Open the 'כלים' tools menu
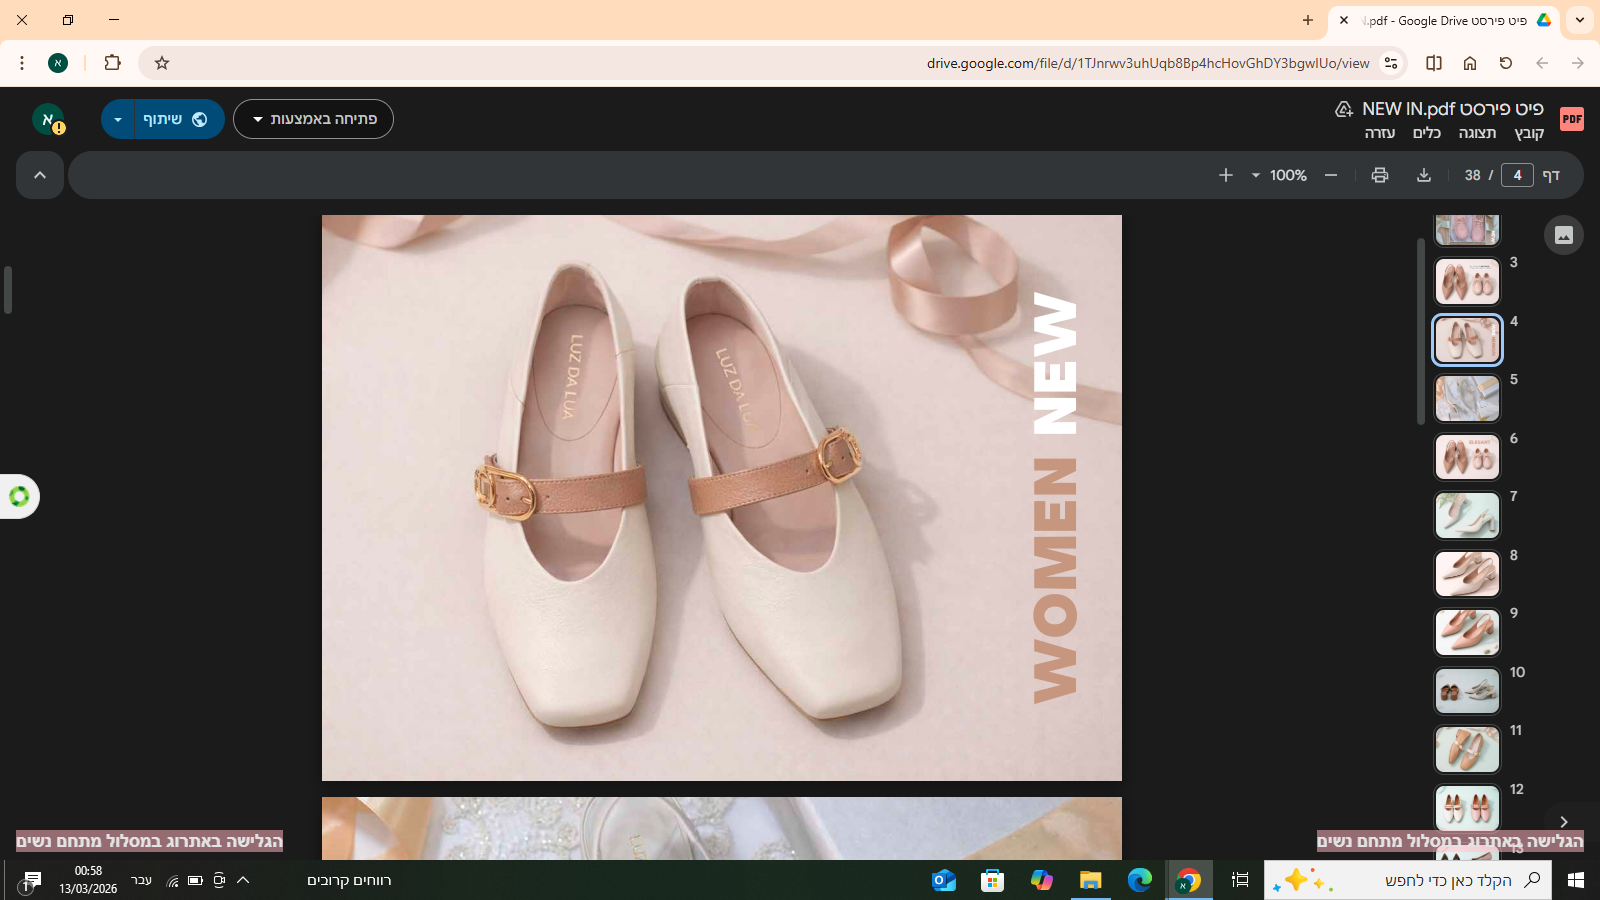Screen dimensions: 1600x900 1427,133
